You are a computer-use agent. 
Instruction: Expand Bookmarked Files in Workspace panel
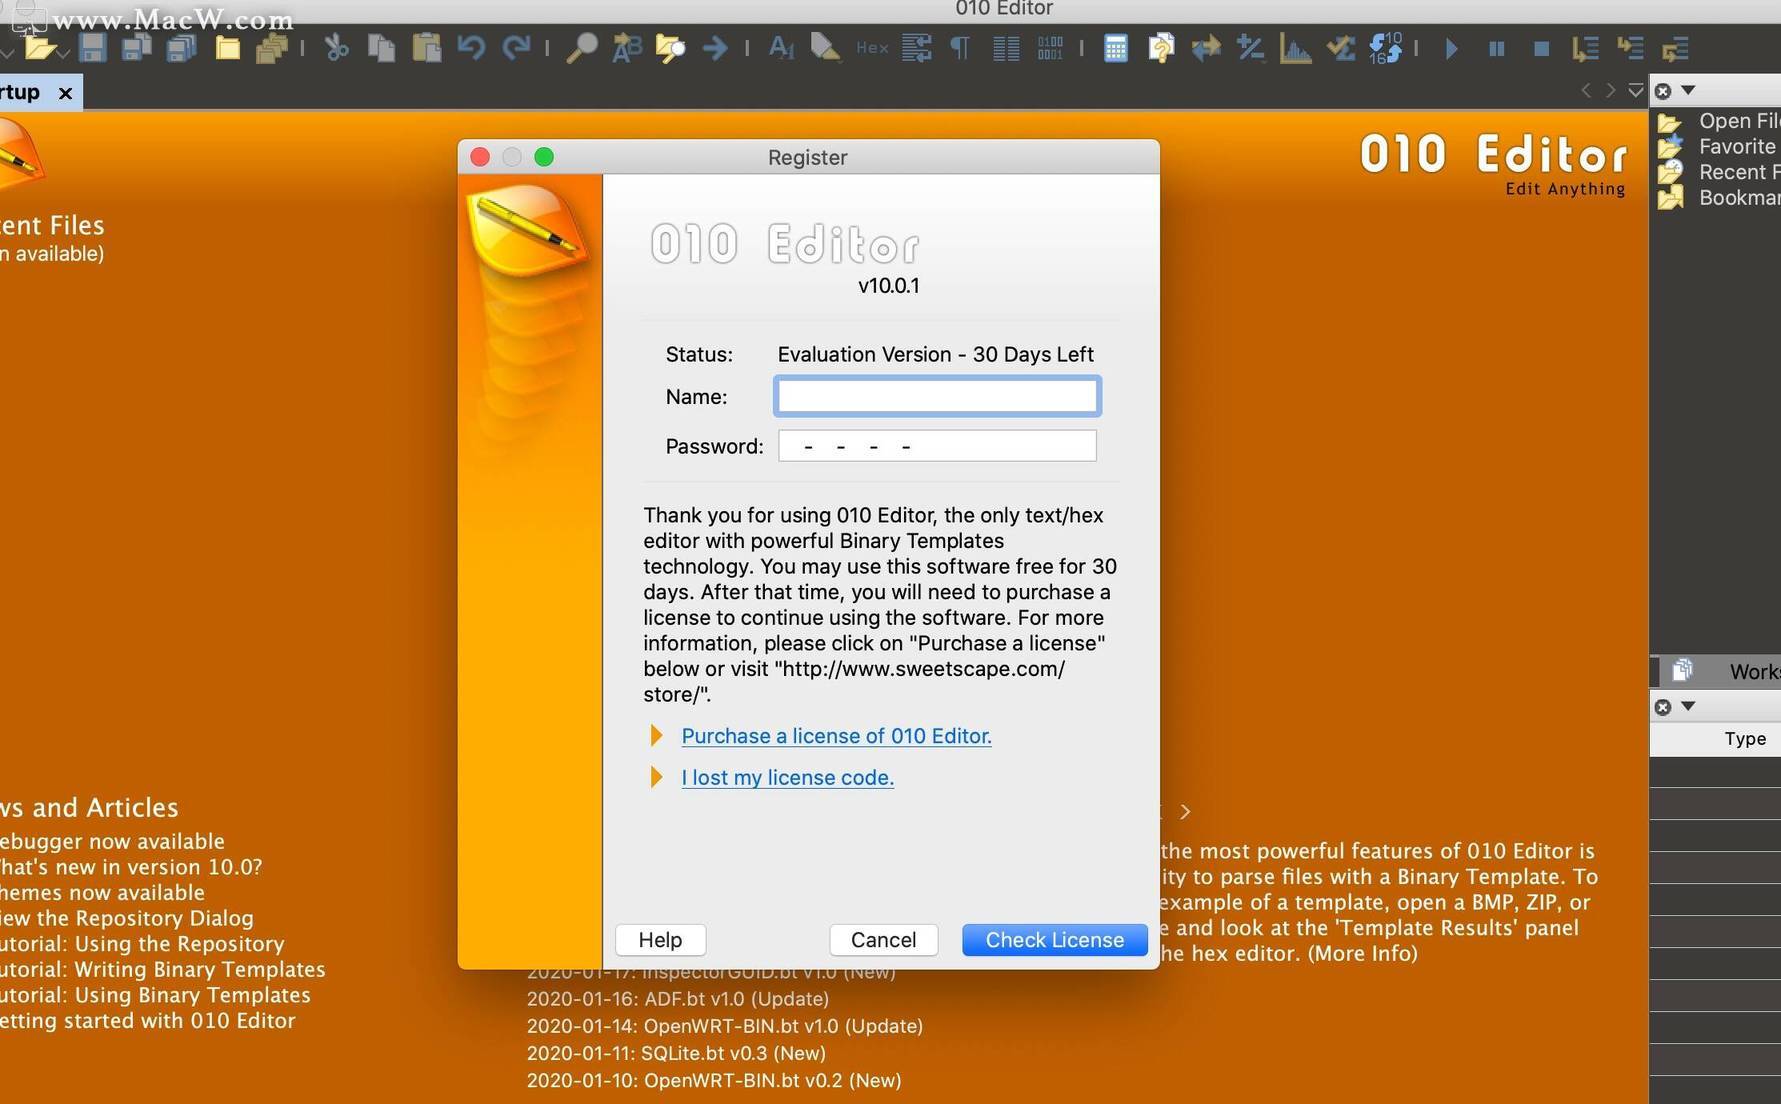[1719, 198]
